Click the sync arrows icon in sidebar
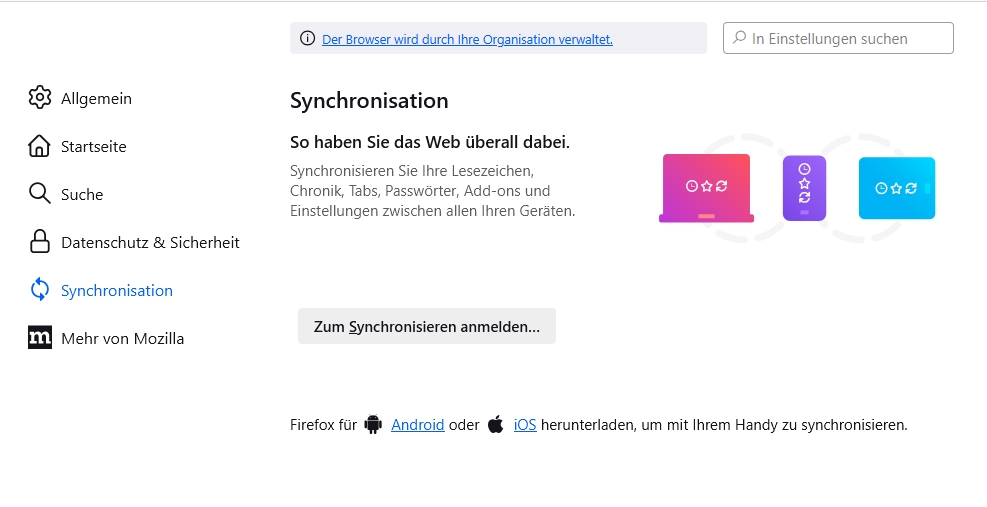 (x=39, y=290)
